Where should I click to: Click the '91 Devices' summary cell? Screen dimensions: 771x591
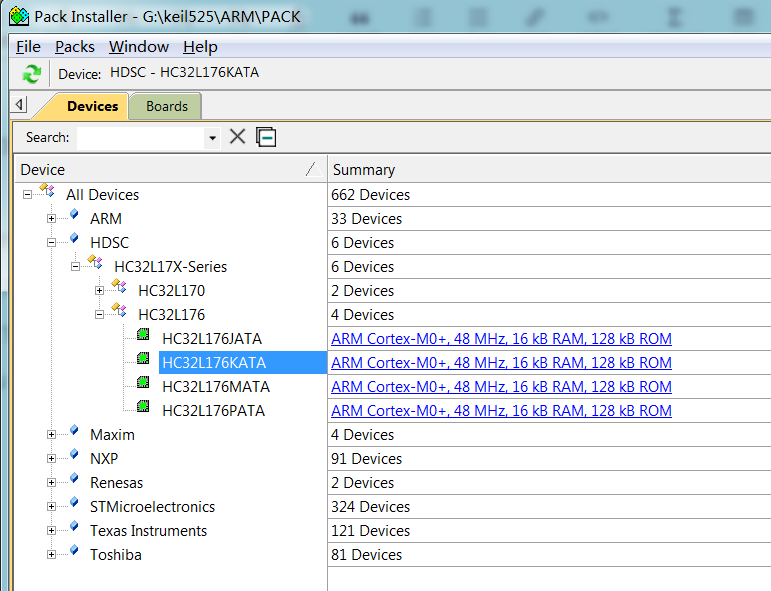pyautogui.click(x=366, y=459)
